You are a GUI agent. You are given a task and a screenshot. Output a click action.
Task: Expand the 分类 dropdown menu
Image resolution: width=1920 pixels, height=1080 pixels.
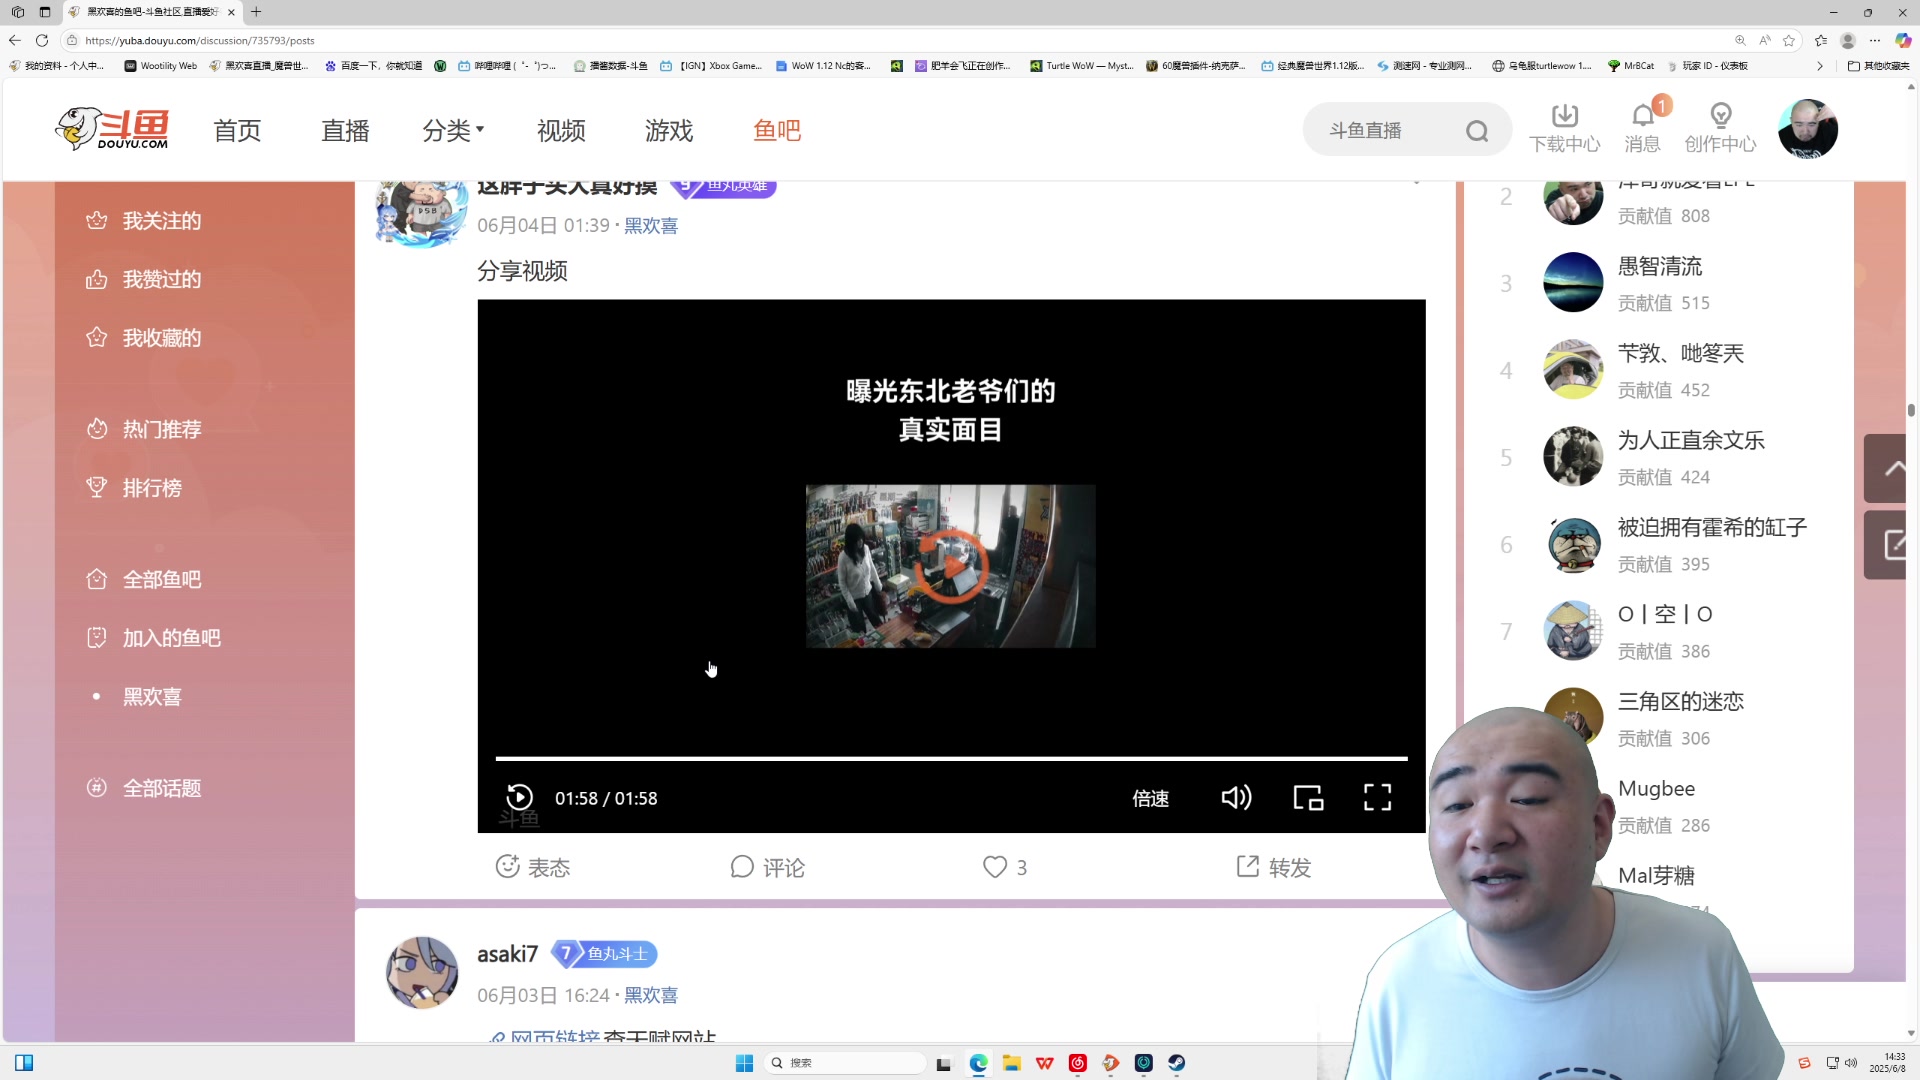(x=453, y=131)
